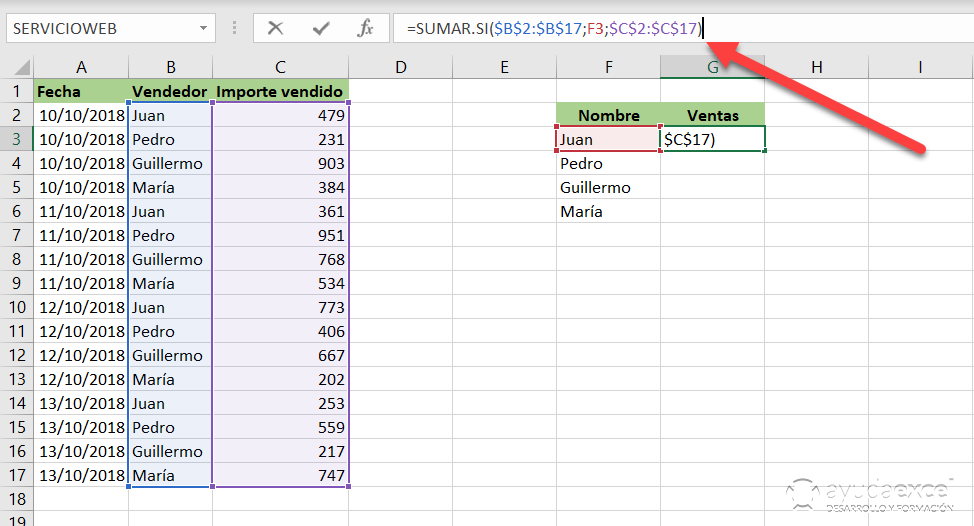
Task: Select cell F3 containing Juan
Action: click(609, 139)
